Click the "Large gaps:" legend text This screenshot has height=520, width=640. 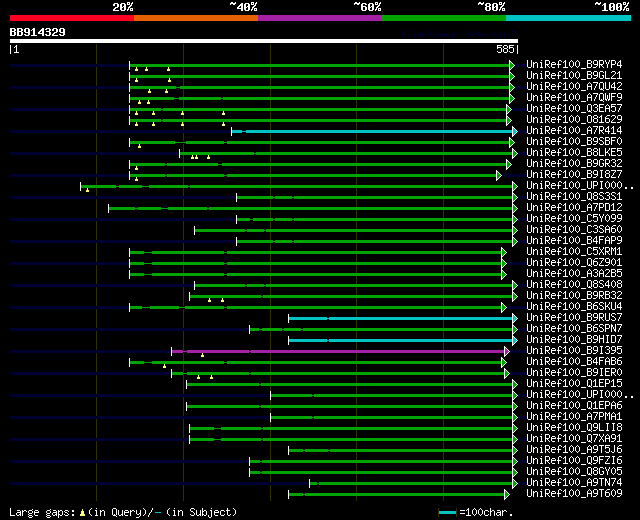click(42, 513)
